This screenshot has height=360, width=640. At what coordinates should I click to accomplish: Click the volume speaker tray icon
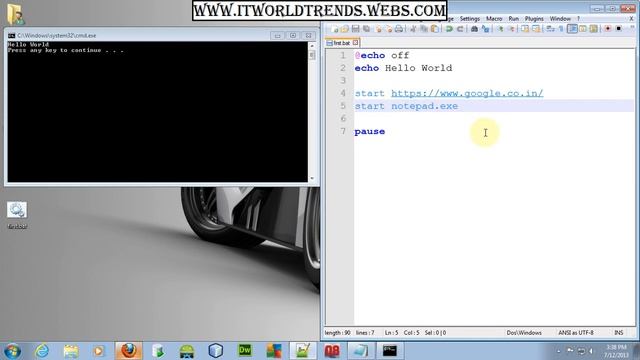(591, 351)
